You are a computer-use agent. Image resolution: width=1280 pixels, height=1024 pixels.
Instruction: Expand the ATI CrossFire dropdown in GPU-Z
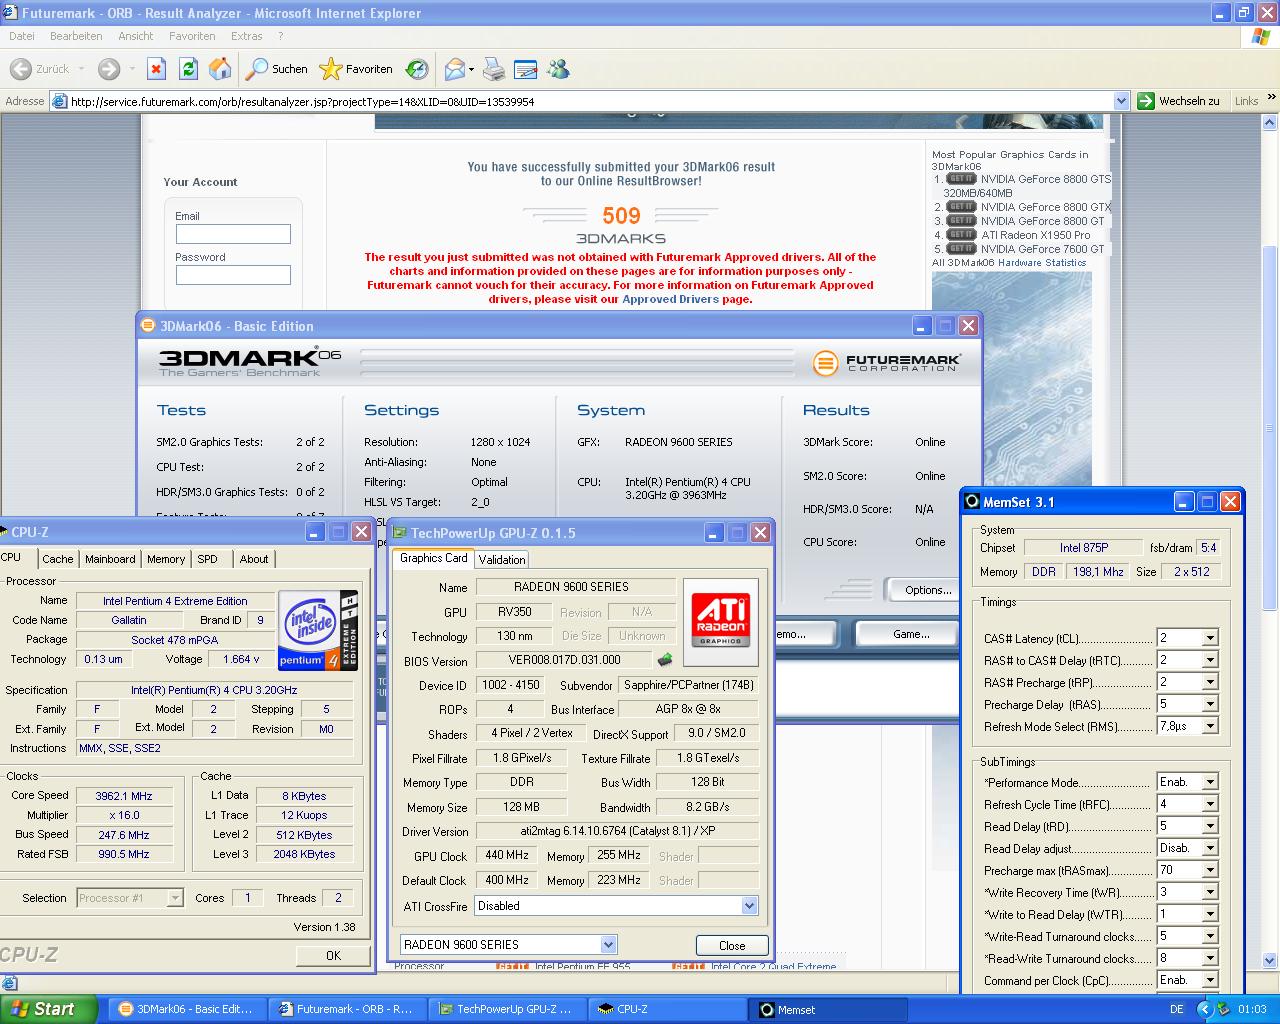click(749, 906)
